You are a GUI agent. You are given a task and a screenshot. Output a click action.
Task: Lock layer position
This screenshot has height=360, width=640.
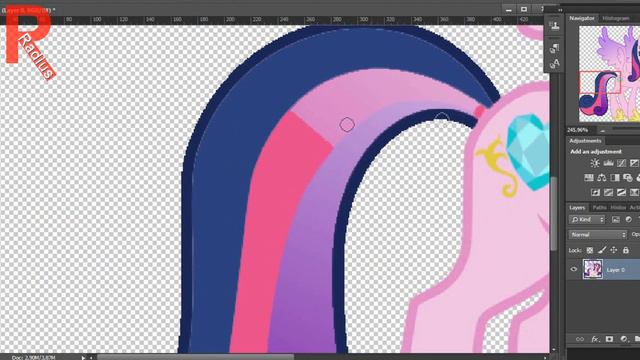point(613,250)
